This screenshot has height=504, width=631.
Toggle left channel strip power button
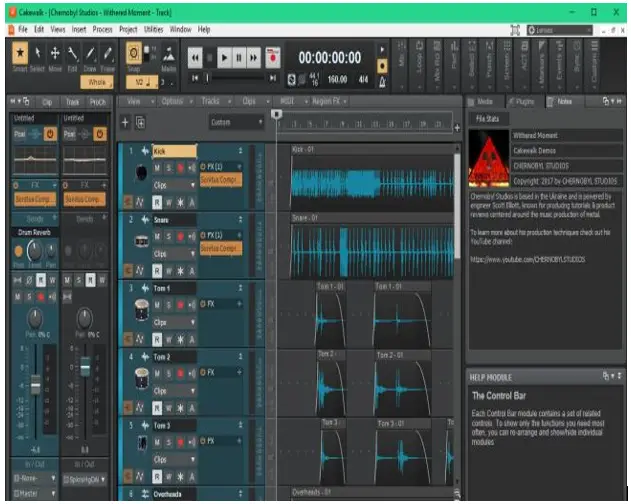50,134
